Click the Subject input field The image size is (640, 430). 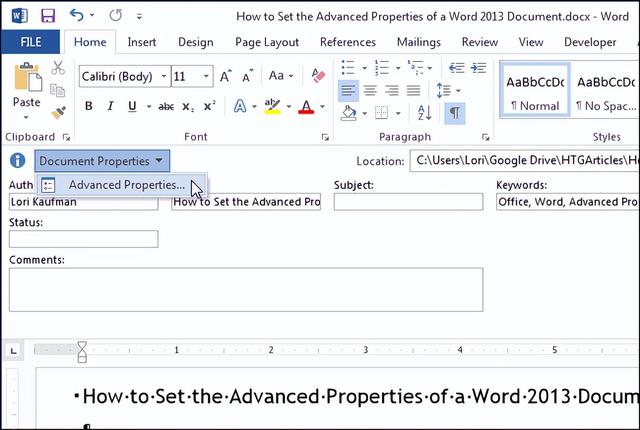408,202
